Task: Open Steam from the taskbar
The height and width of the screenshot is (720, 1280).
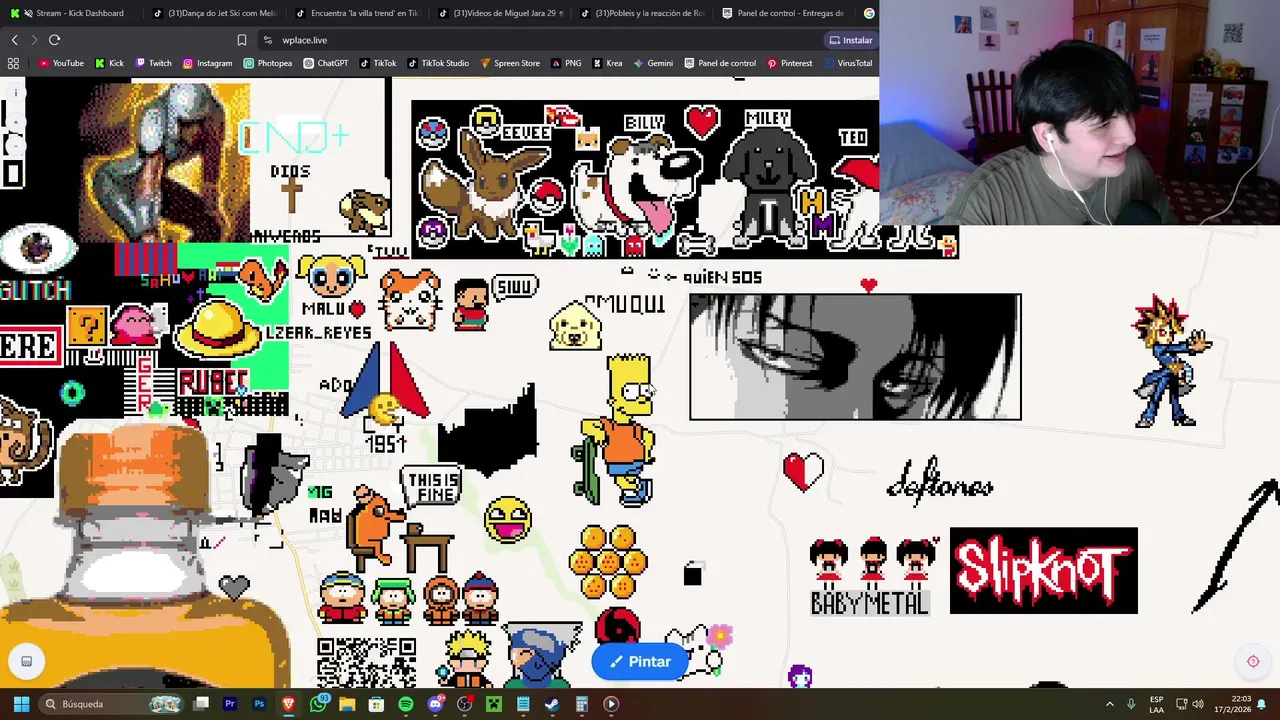Action: pos(552,704)
